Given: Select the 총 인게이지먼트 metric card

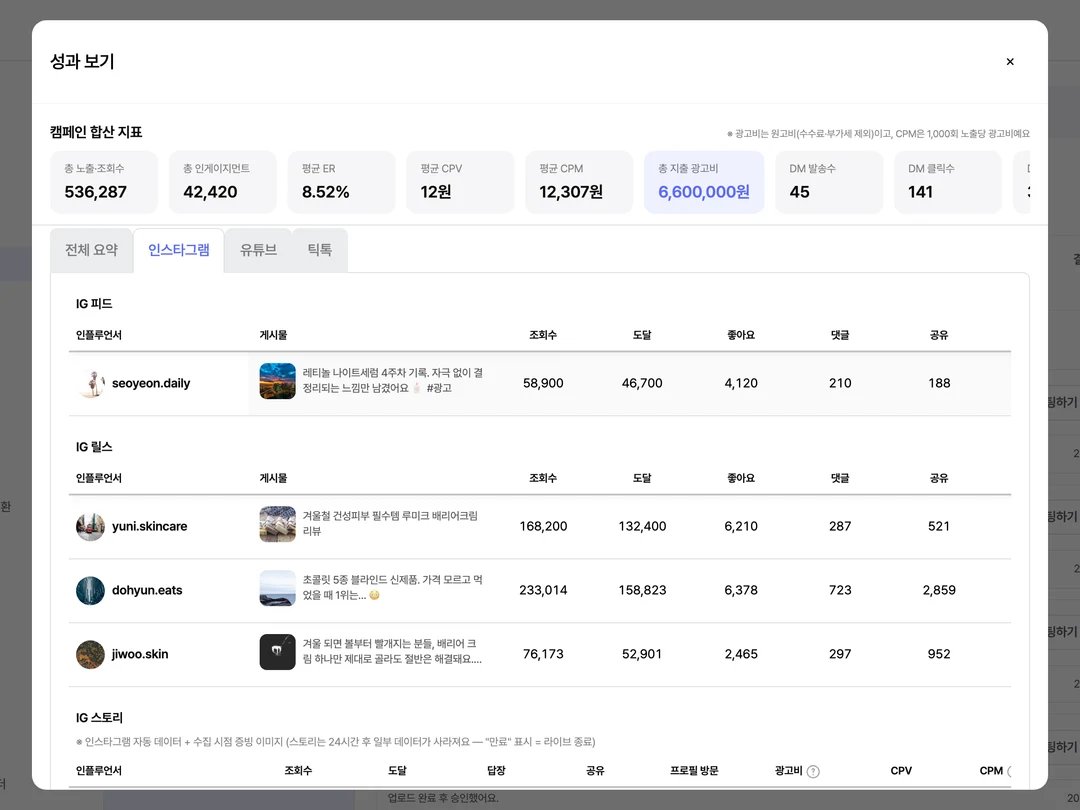Looking at the screenshot, I should (222, 182).
